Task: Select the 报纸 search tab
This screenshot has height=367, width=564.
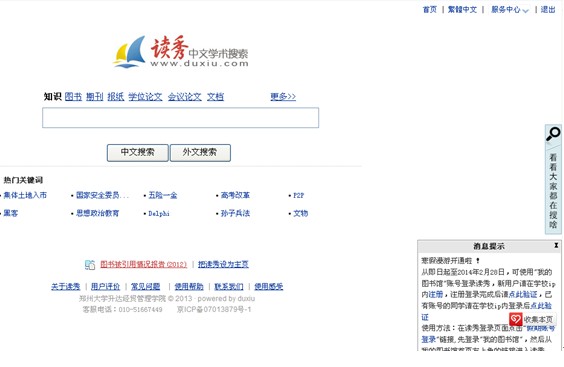Action: (x=116, y=96)
